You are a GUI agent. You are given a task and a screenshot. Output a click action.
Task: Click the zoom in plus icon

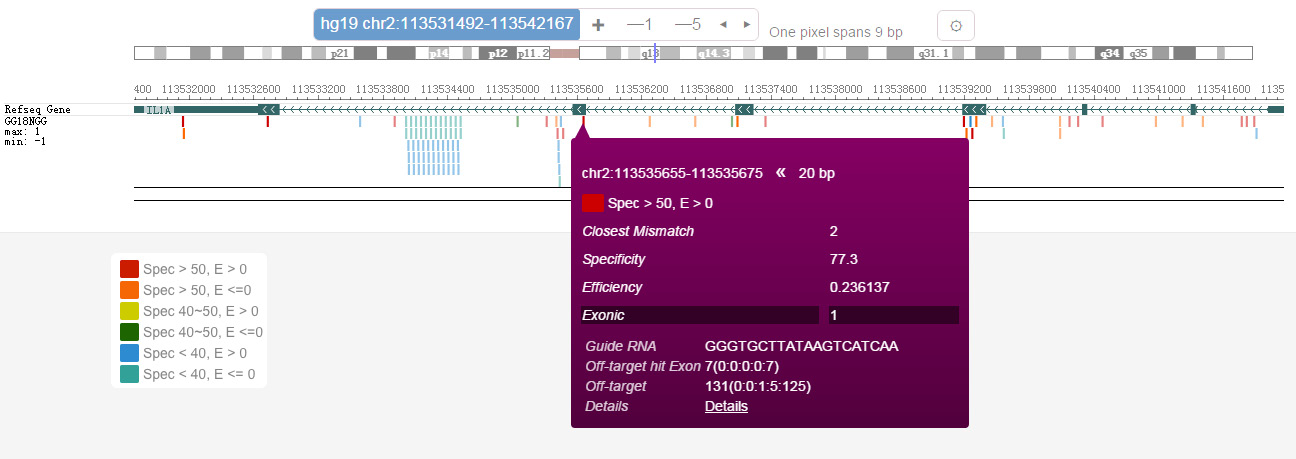[598, 24]
